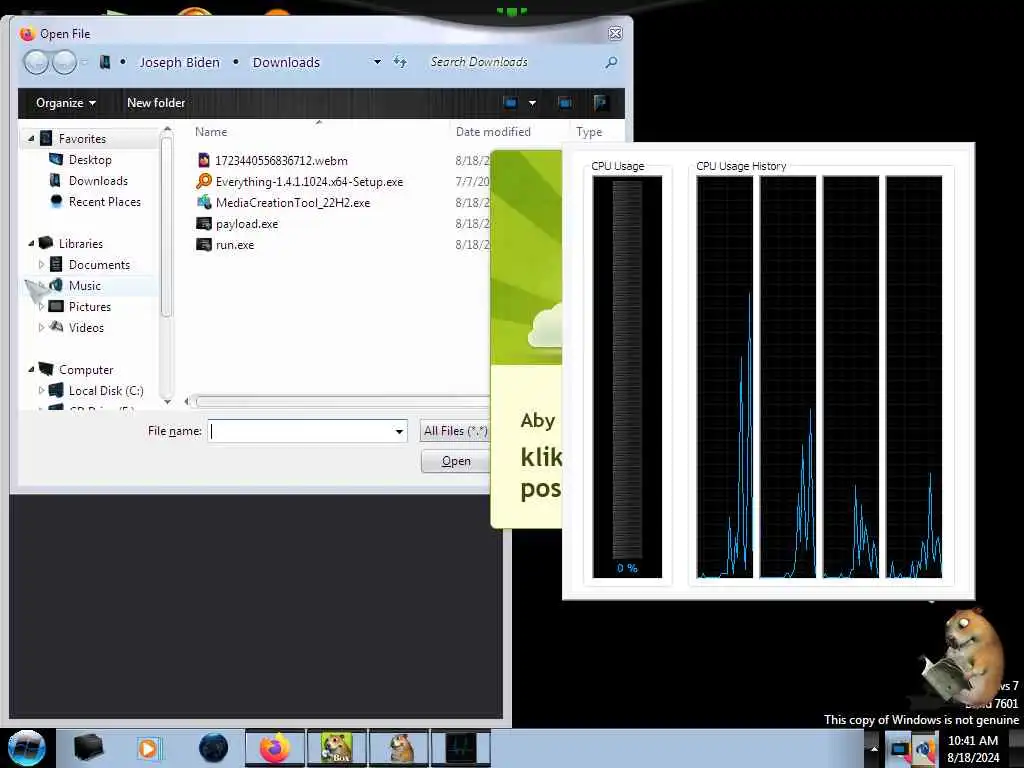Open the Sandboxie taskbar icon
The image size is (1024, 768).
(337, 748)
